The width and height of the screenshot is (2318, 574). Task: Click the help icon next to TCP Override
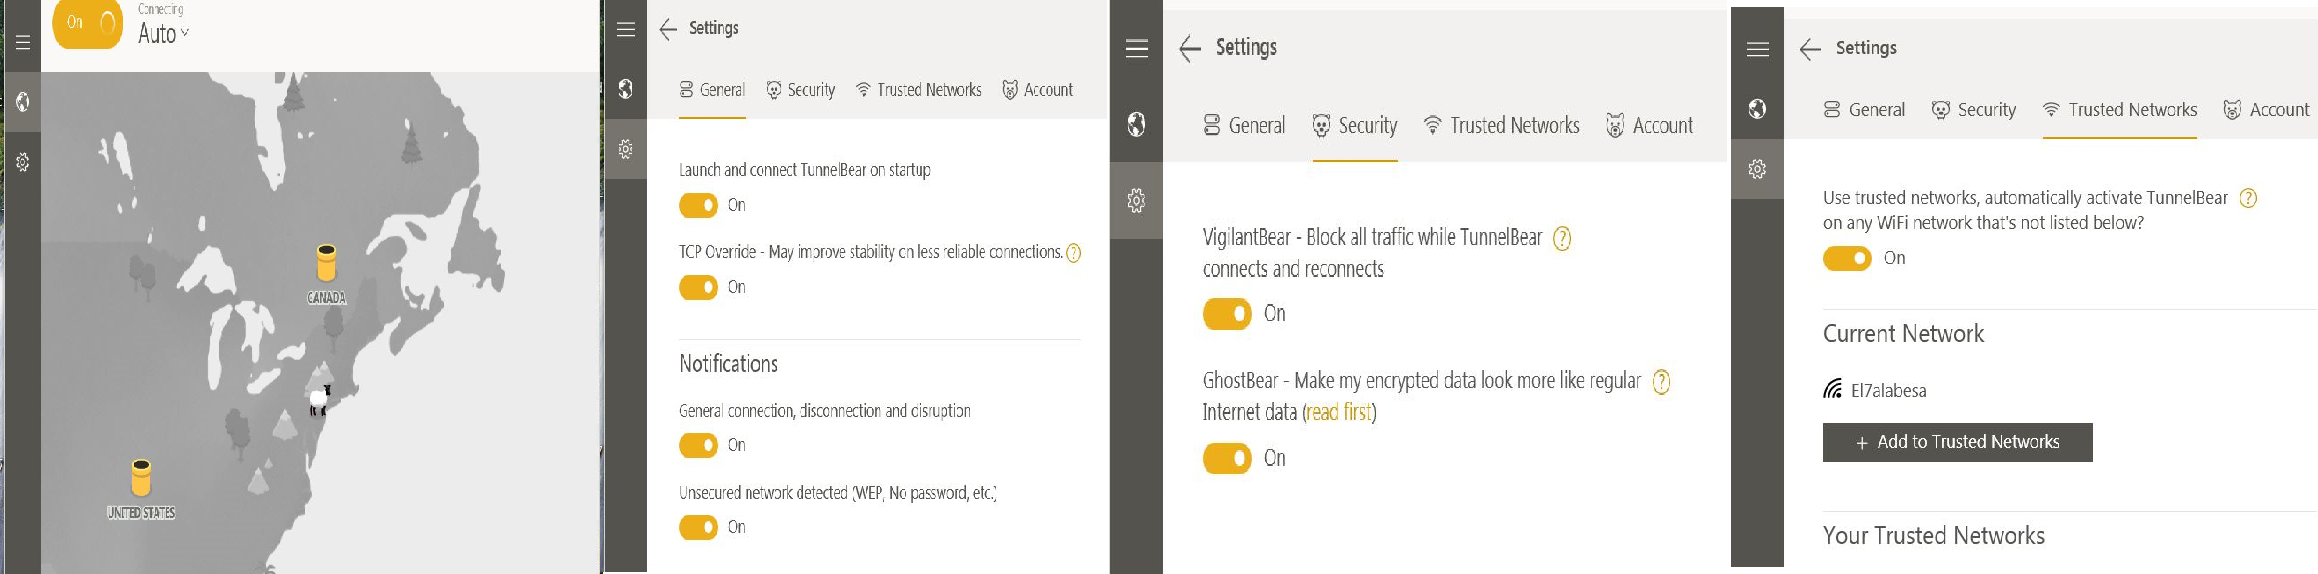(1073, 253)
